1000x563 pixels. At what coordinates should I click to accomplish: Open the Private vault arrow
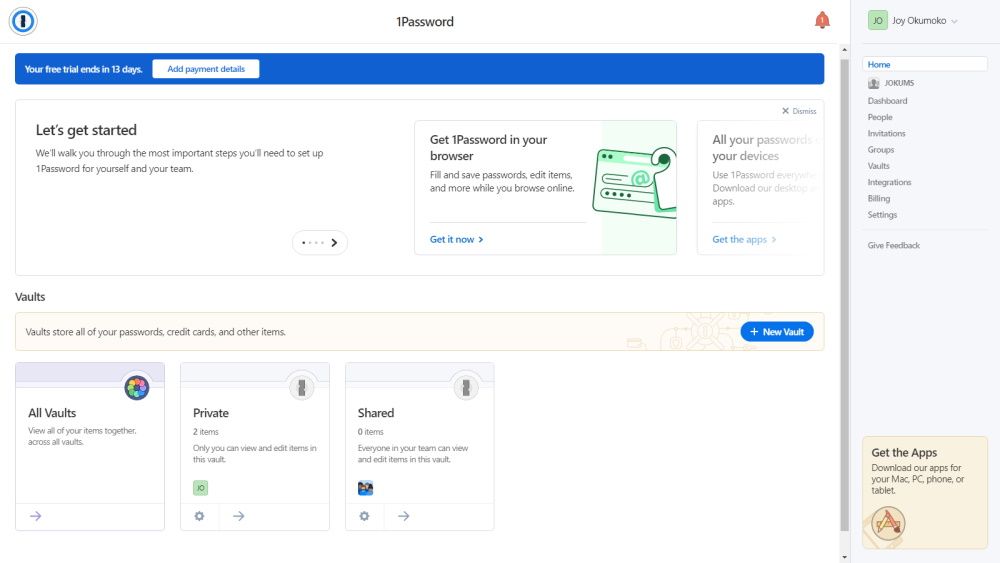tap(239, 516)
